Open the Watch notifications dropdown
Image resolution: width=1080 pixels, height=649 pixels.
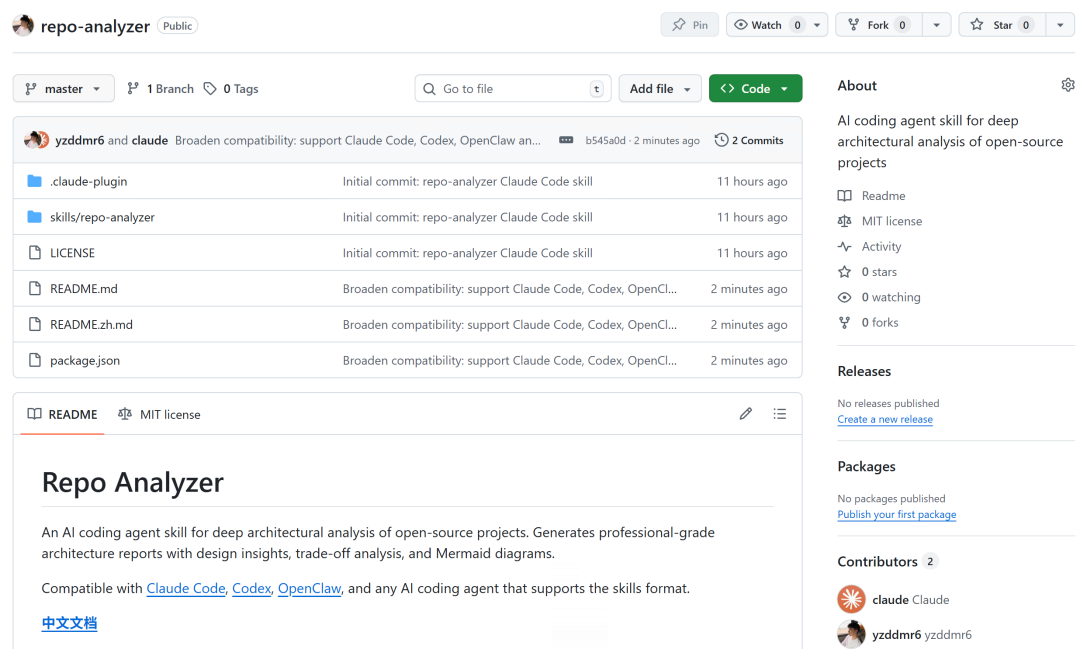777,25
